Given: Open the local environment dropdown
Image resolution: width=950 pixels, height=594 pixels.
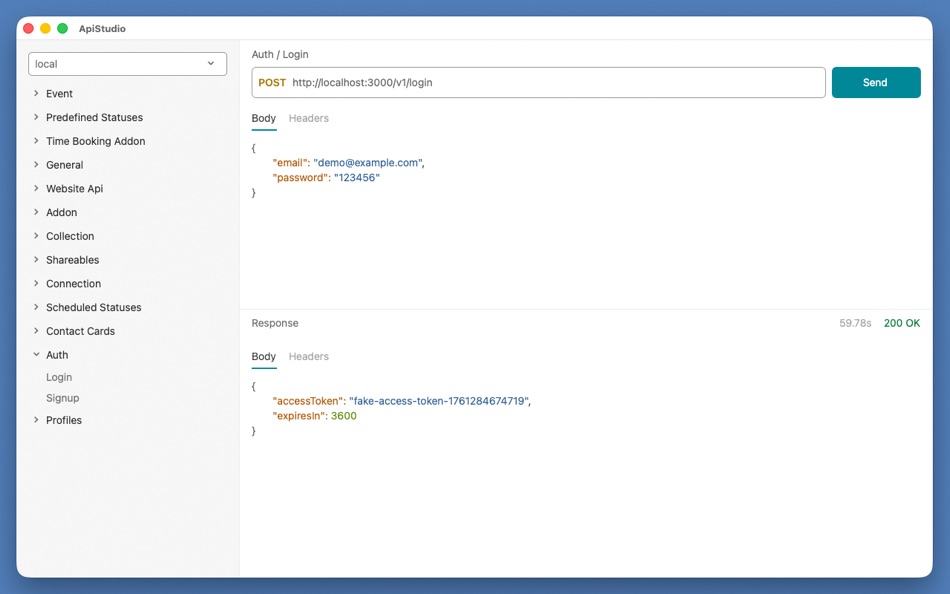Looking at the screenshot, I should tap(127, 64).
